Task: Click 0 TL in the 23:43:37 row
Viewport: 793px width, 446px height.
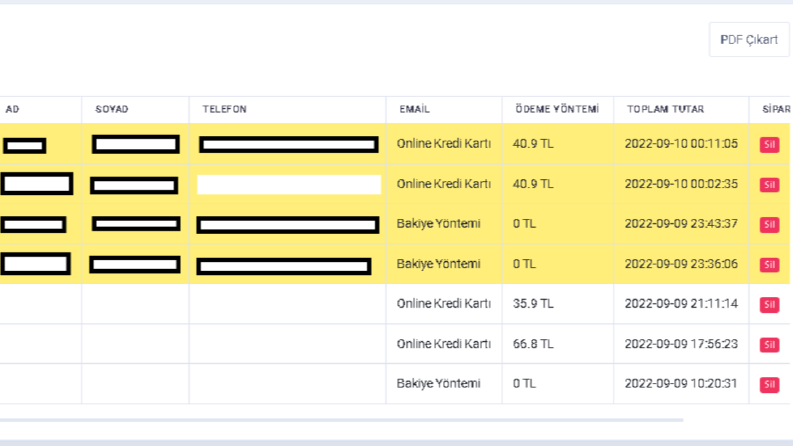Action: point(524,224)
